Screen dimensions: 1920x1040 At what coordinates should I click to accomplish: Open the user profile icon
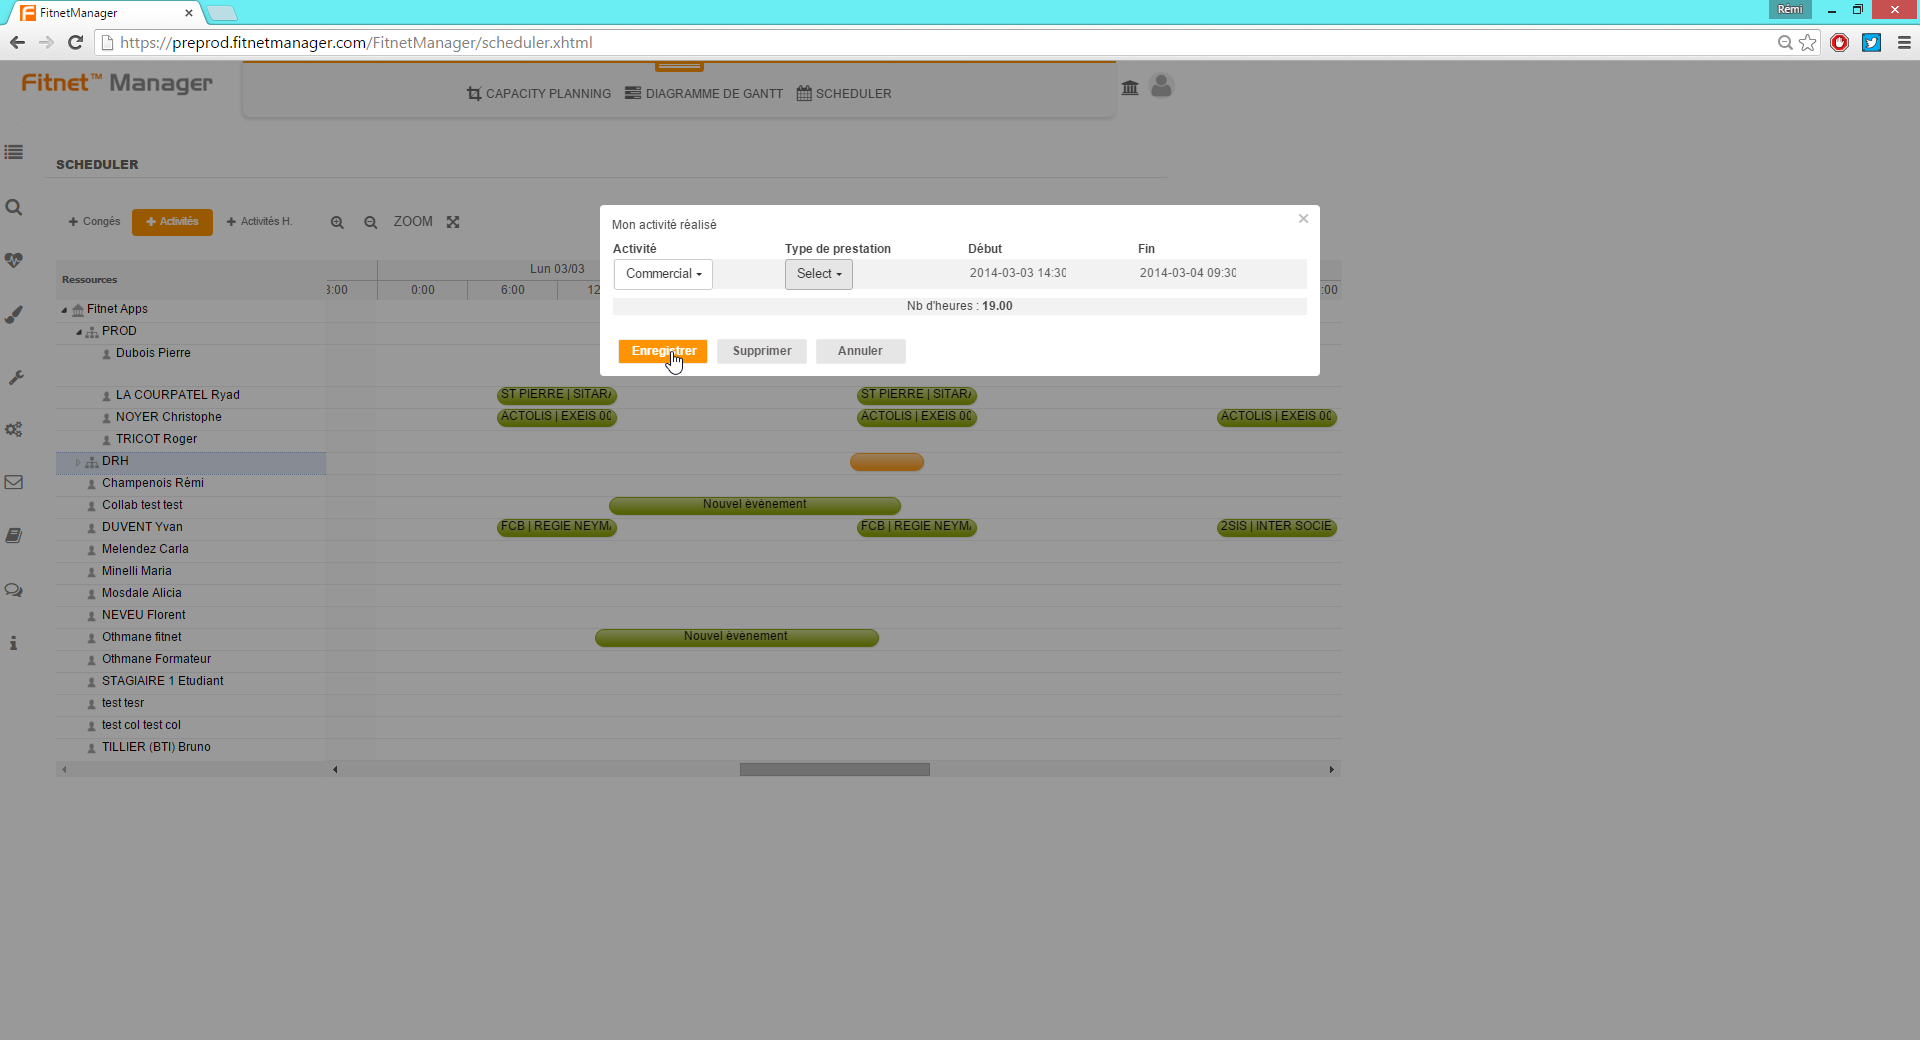(1161, 87)
